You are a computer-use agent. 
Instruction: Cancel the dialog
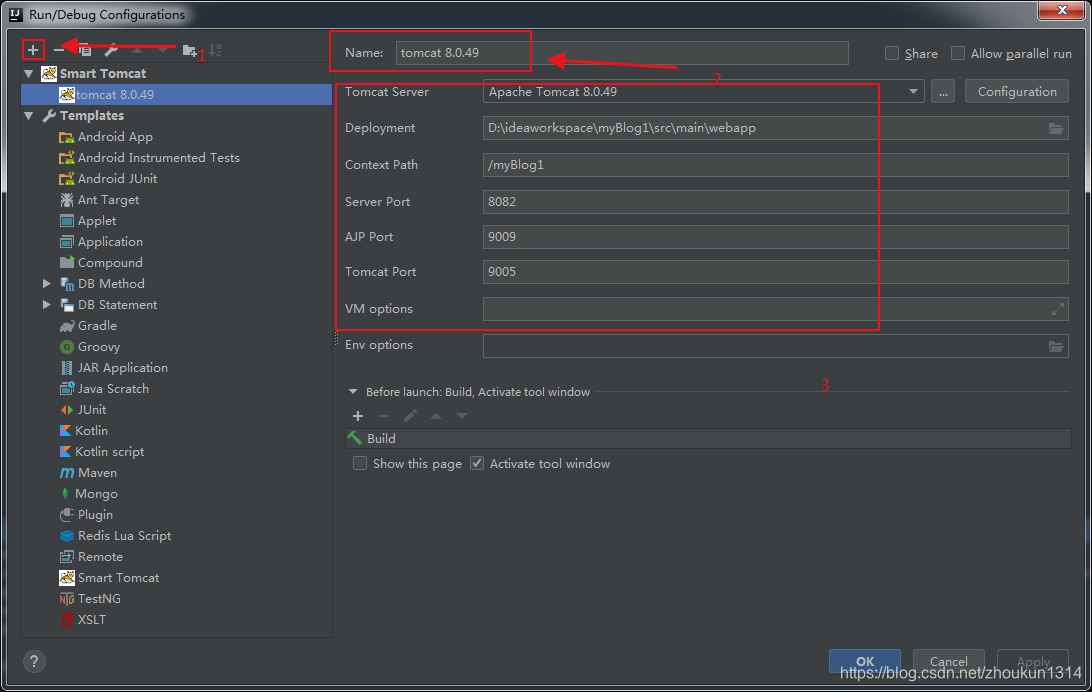click(x=949, y=661)
